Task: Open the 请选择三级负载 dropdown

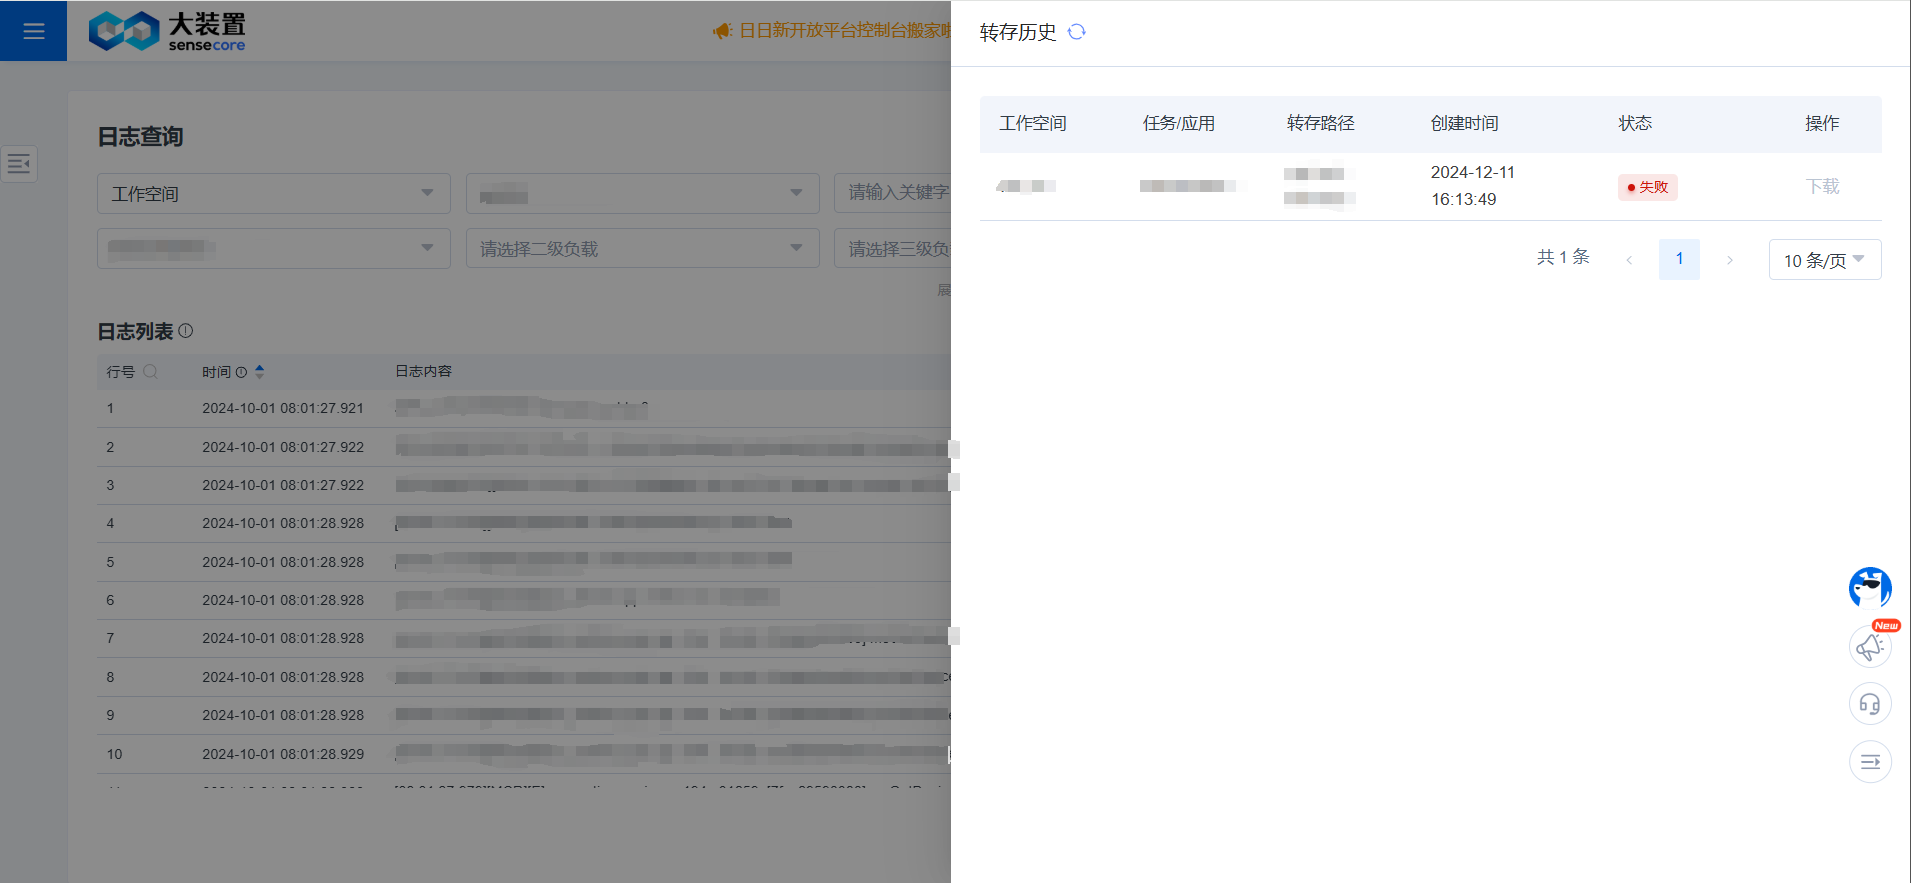Action: (x=892, y=248)
